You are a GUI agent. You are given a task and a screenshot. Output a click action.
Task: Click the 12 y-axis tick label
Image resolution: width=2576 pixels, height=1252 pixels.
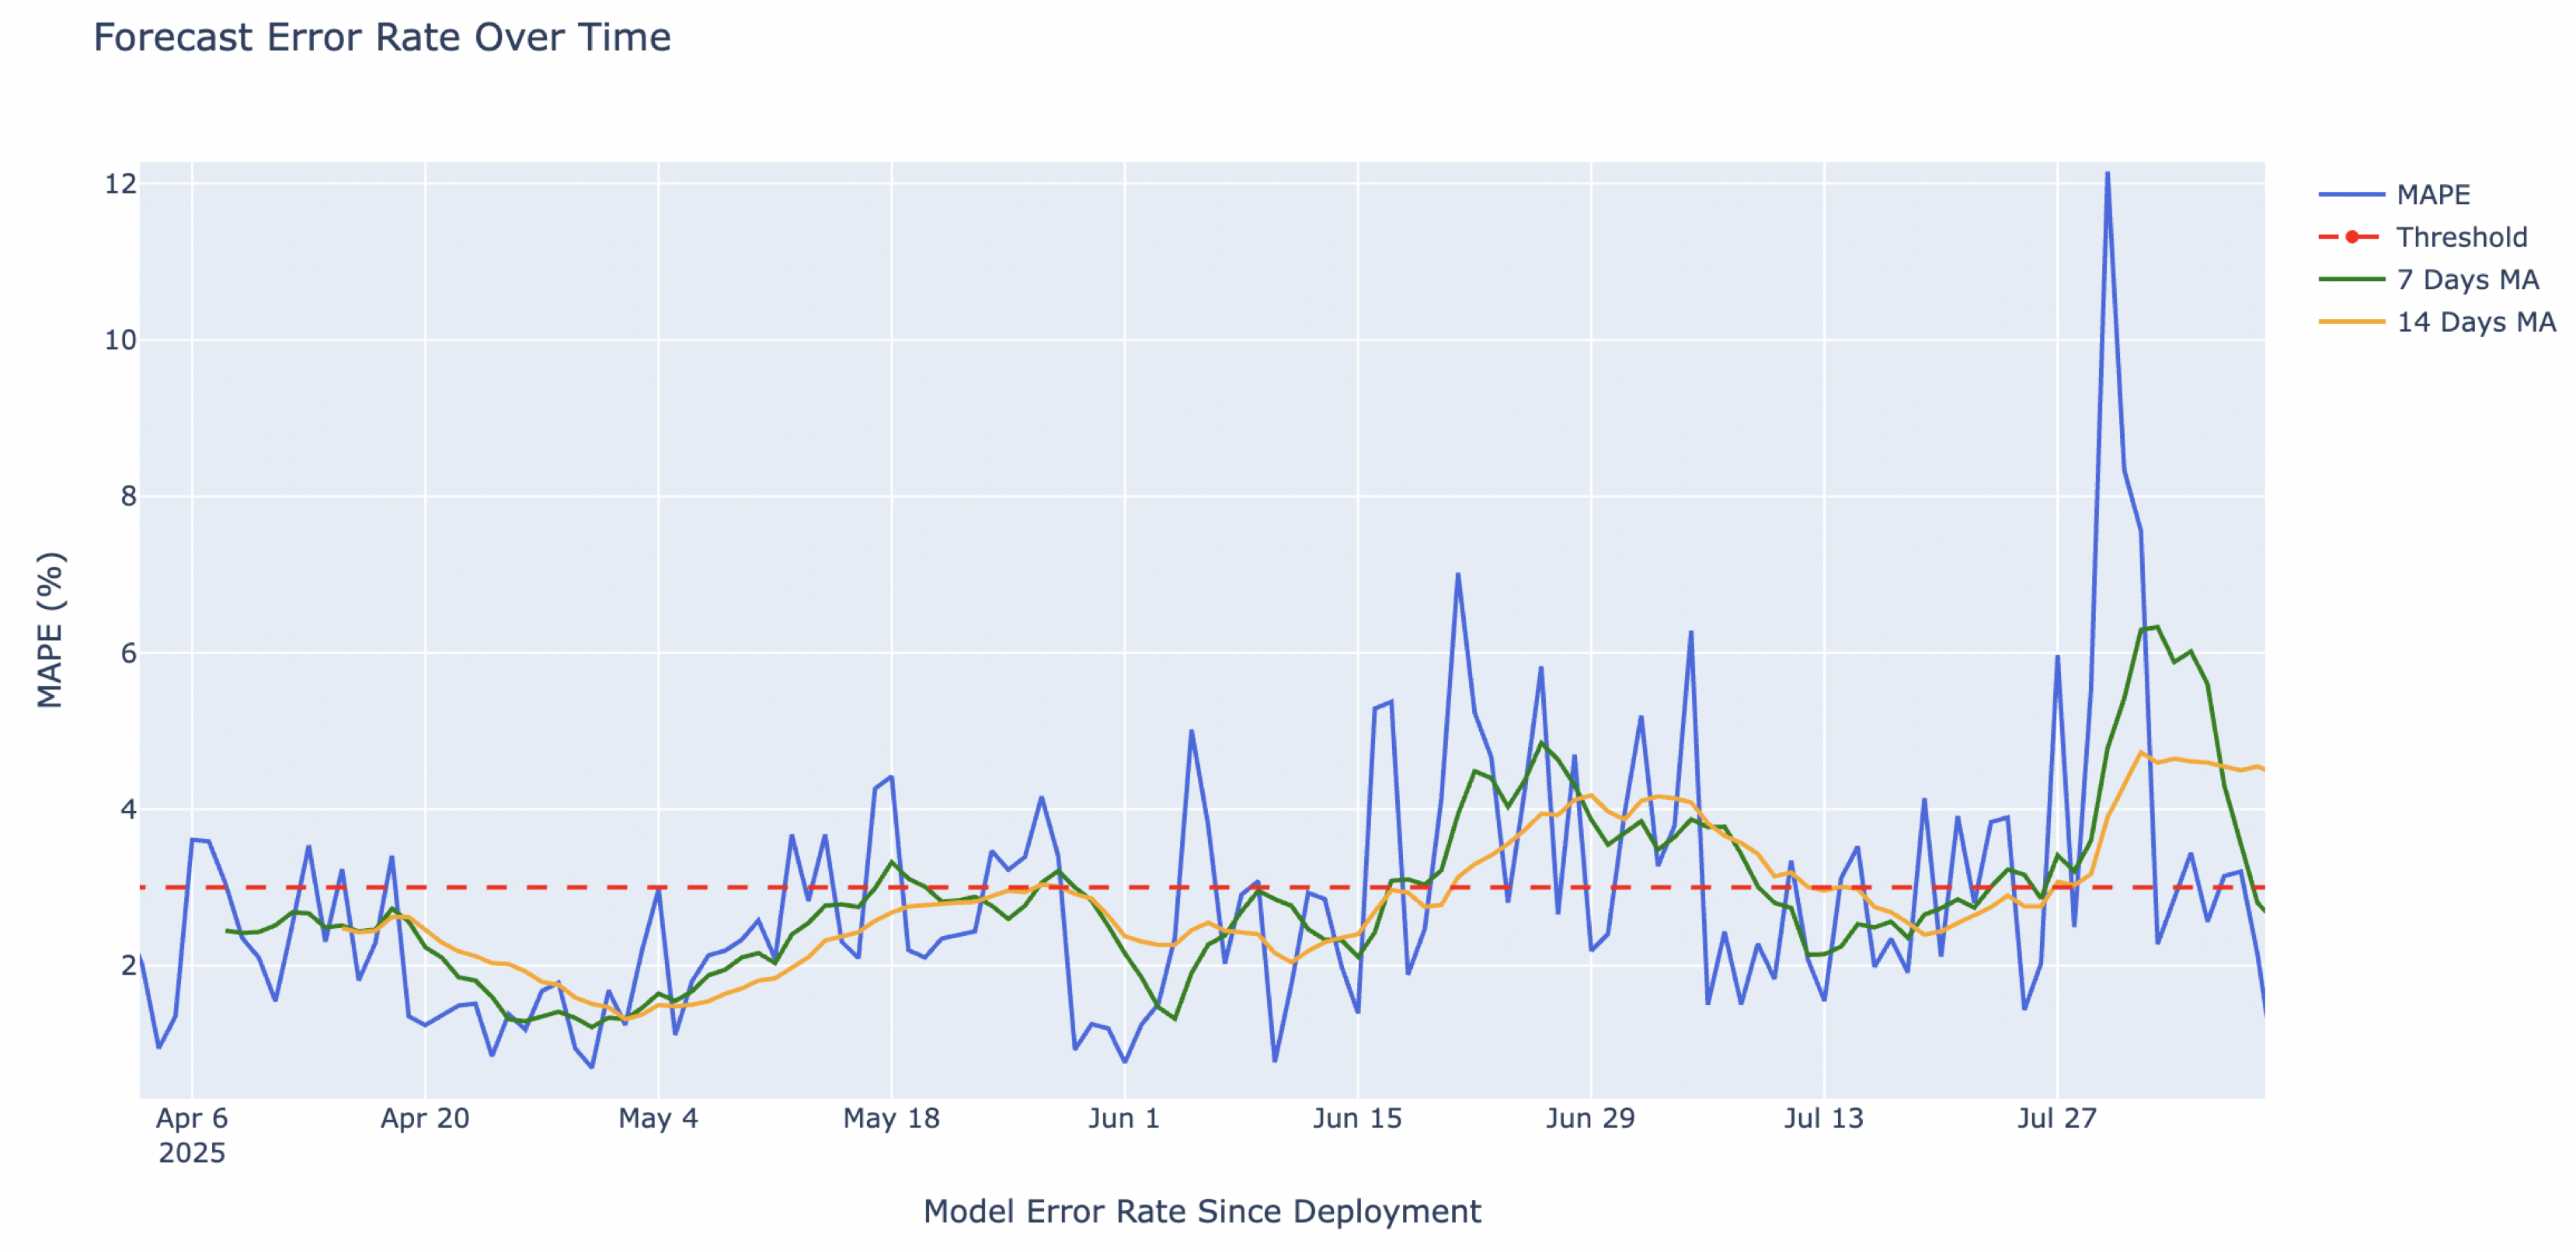pyautogui.click(x=120, y=184)
